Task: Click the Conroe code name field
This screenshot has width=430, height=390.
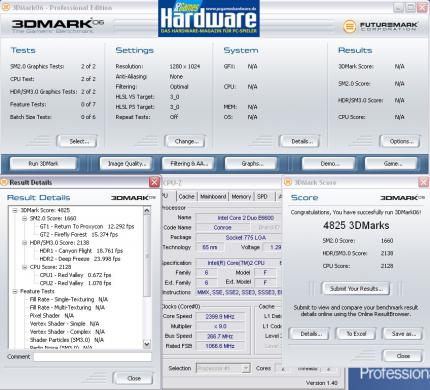Action: pos(222,228)
